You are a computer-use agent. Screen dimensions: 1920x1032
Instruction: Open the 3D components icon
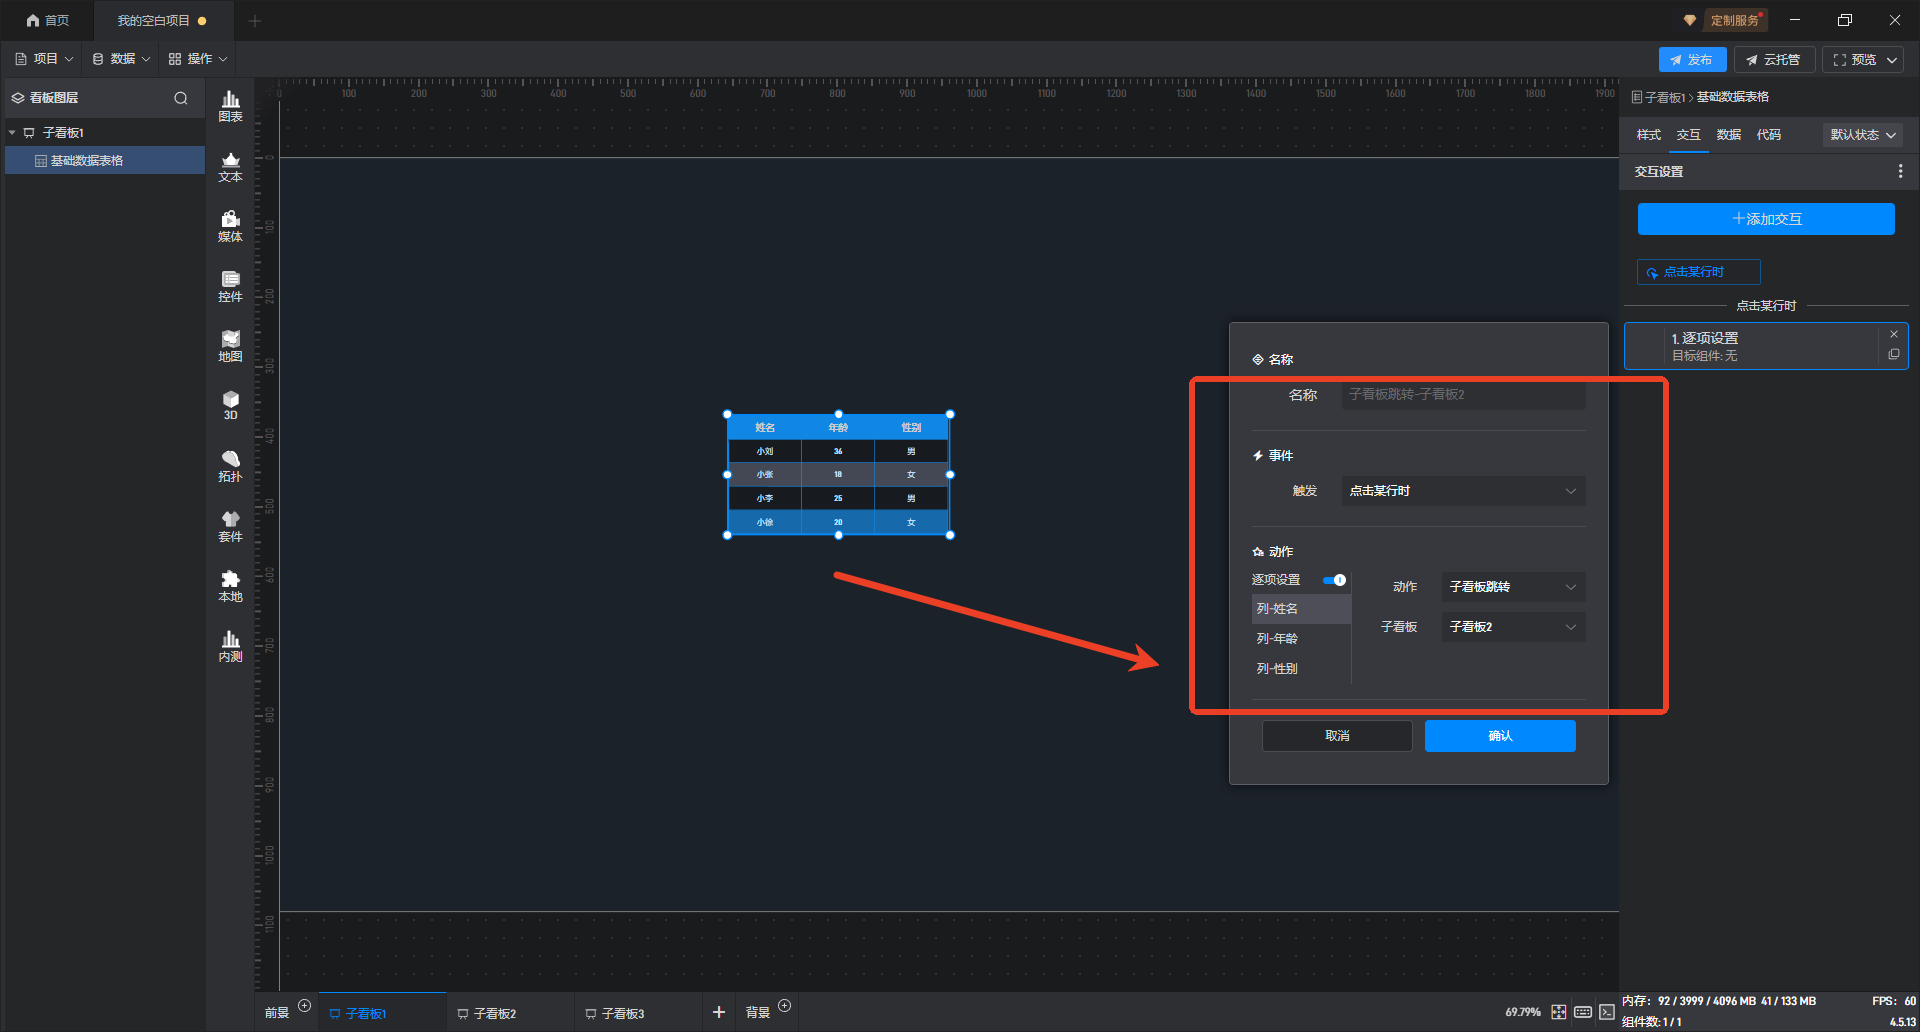[x=230, y=405]
